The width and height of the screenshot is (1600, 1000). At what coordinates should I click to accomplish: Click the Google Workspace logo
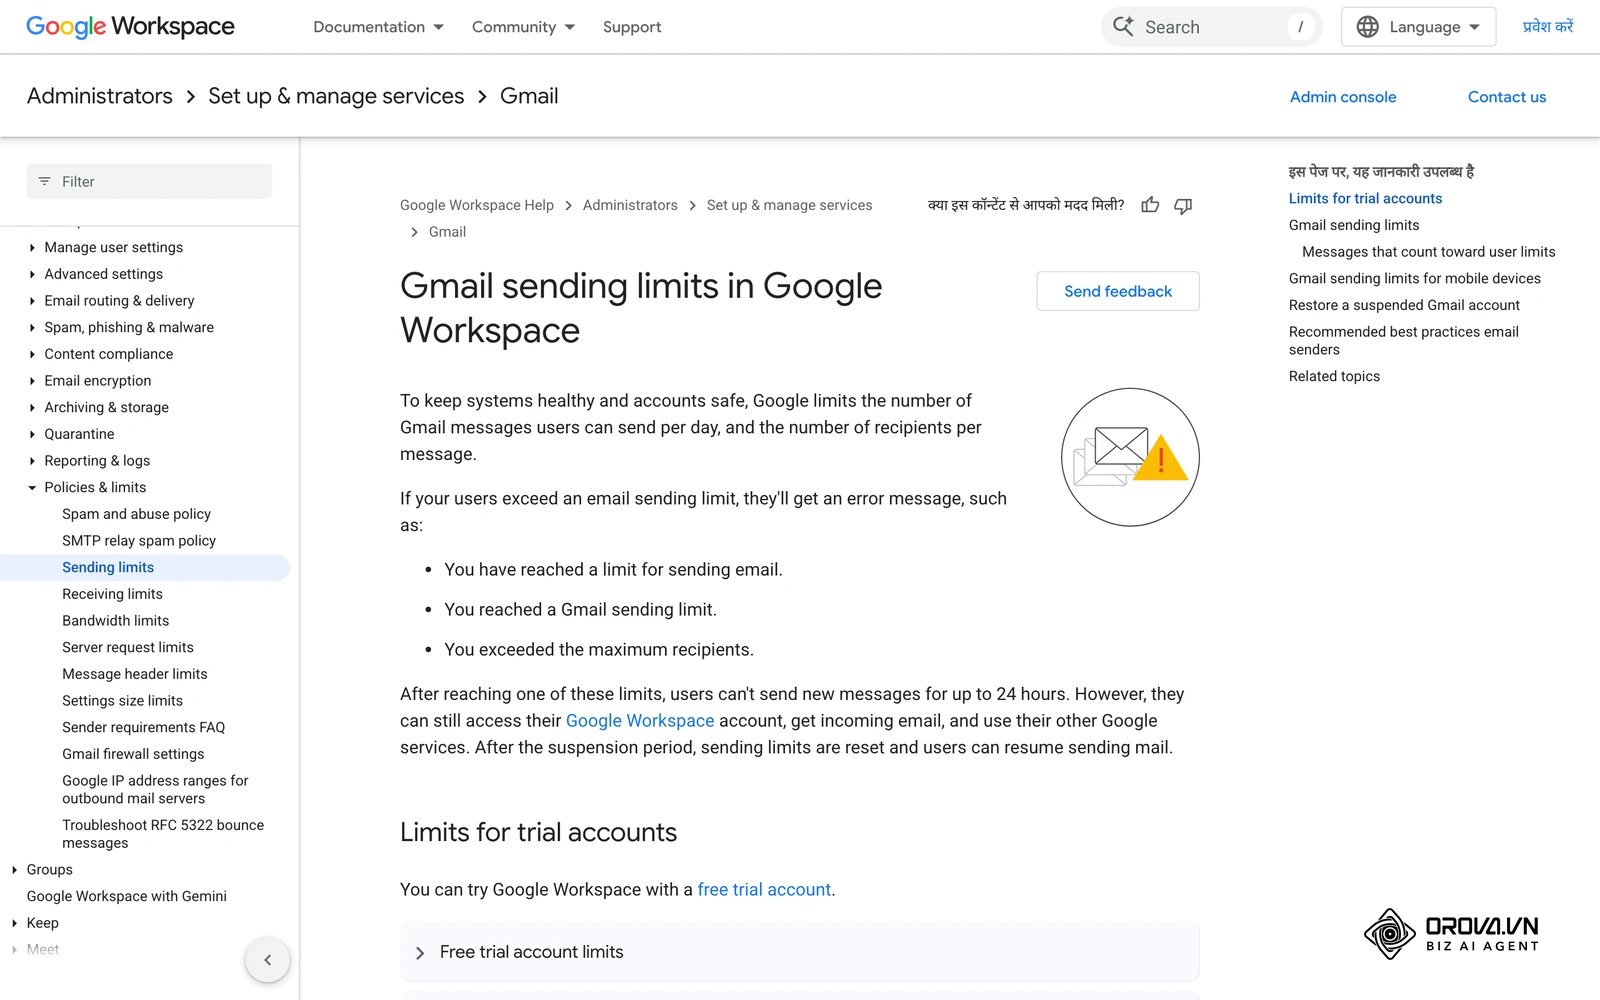(130, 27)
